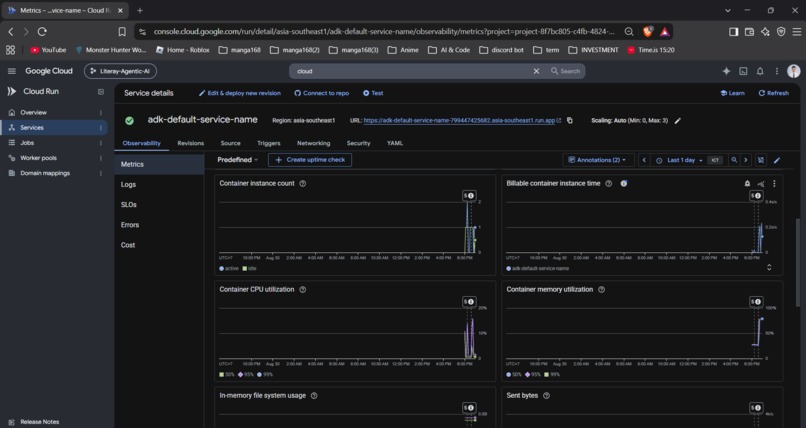
Task: Open the Predefined dashboard dropdown
Action: tap(237, 160)
